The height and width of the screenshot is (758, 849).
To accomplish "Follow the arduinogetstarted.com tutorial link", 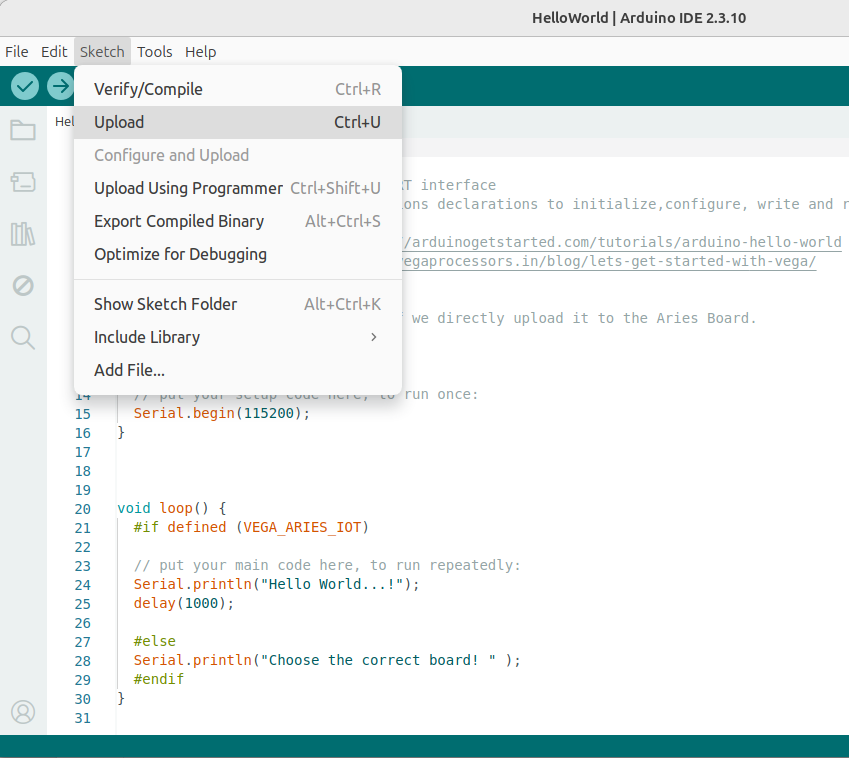I will pyautogui.click(x=622, y=242).
